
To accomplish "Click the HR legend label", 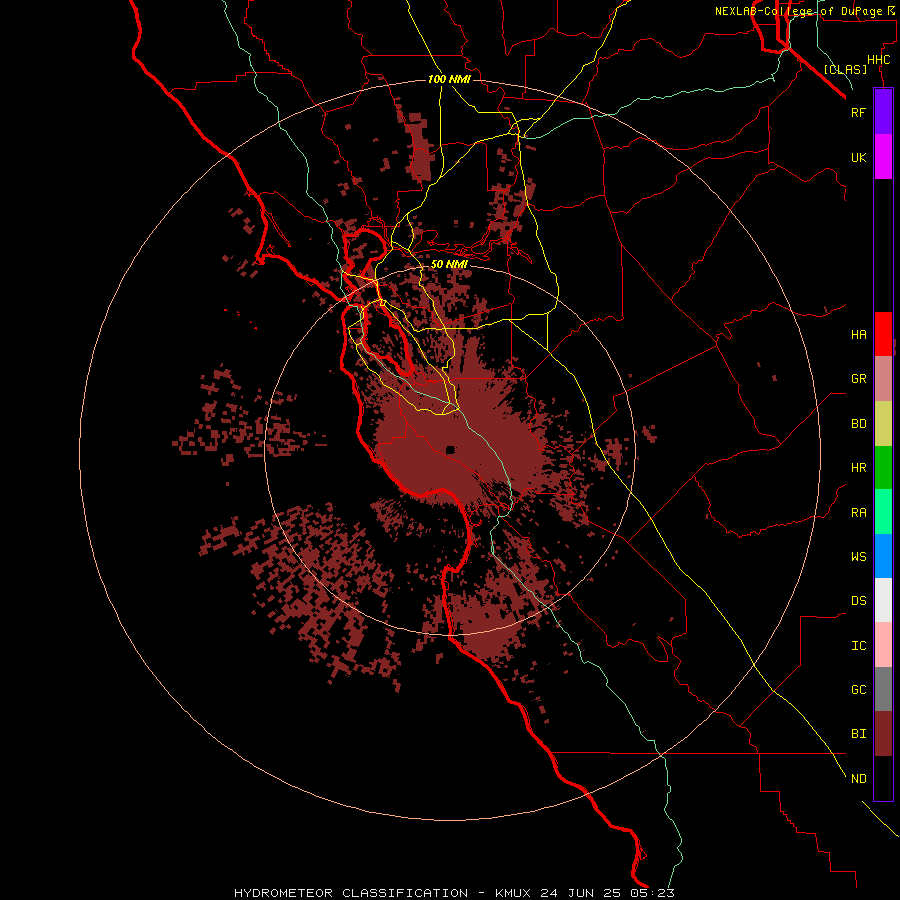I will 858,468.
